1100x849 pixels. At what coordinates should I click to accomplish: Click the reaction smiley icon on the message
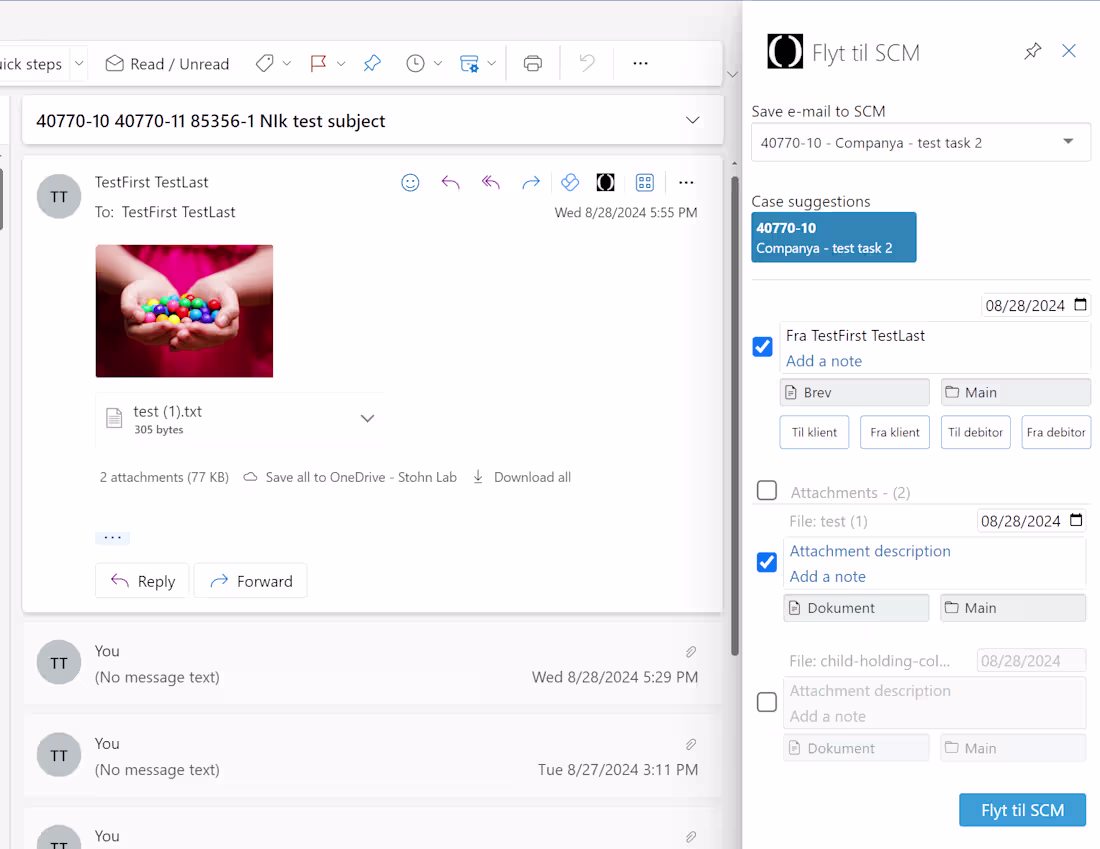[410, 182]
